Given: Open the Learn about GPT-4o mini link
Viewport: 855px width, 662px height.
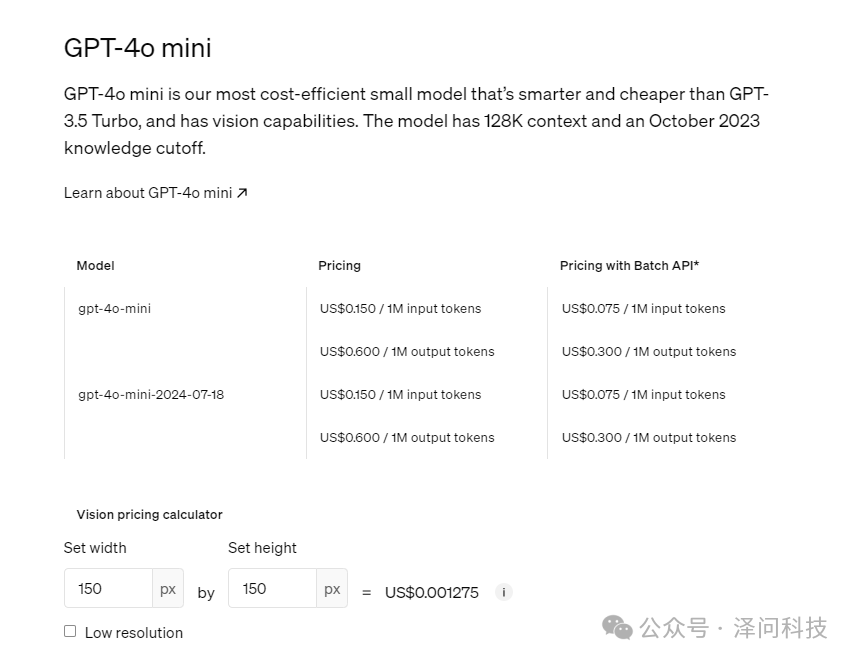Looking at the screenshot, I should click(147, 193).
